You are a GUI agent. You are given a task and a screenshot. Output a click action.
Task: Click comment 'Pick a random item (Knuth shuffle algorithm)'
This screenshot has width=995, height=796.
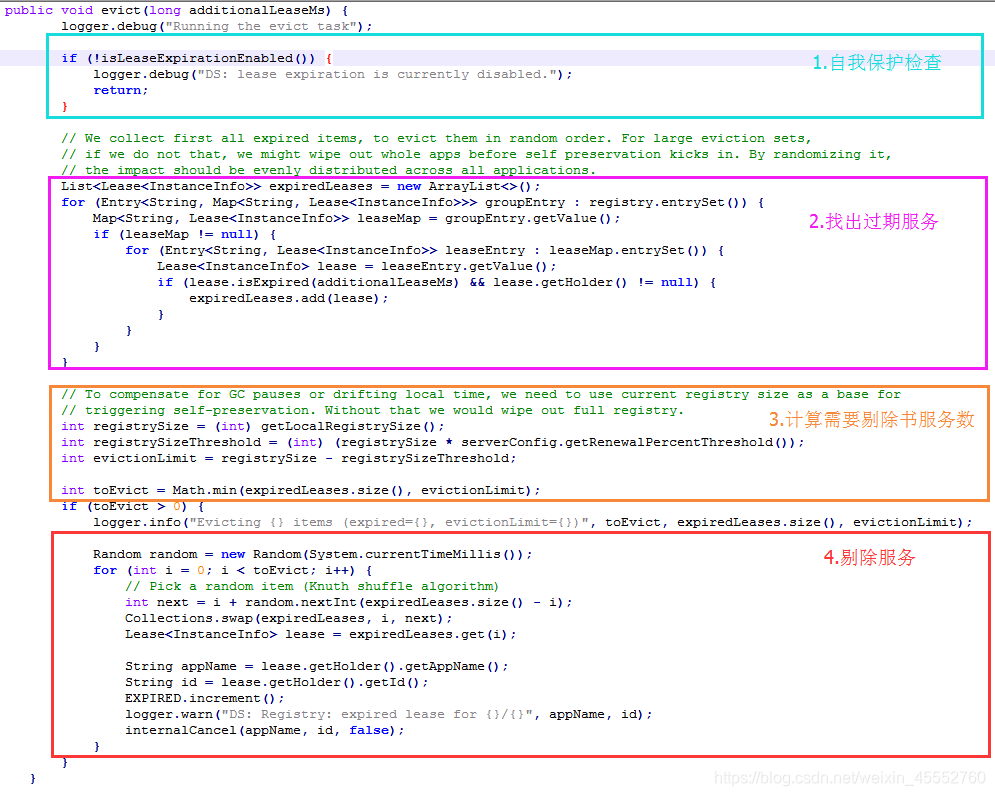coord(312,586)
